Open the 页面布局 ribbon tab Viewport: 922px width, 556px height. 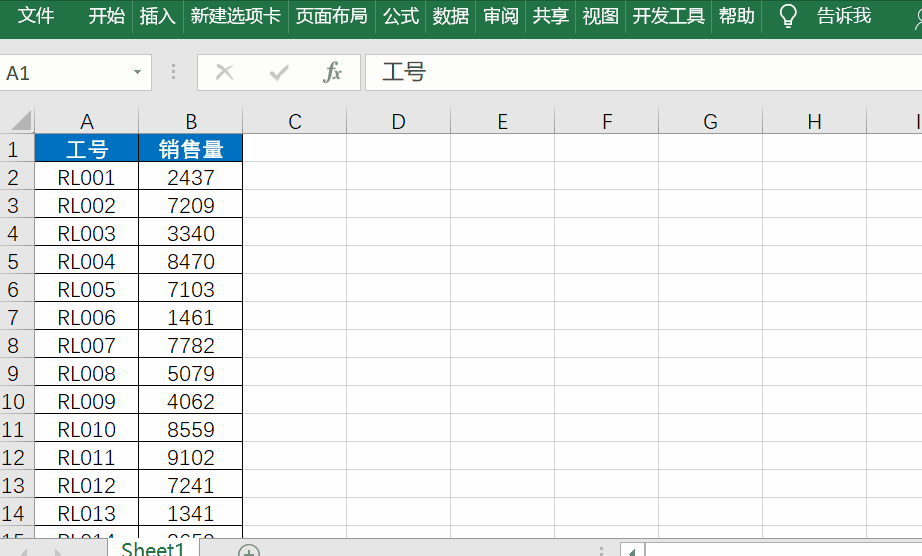[331, 15]
